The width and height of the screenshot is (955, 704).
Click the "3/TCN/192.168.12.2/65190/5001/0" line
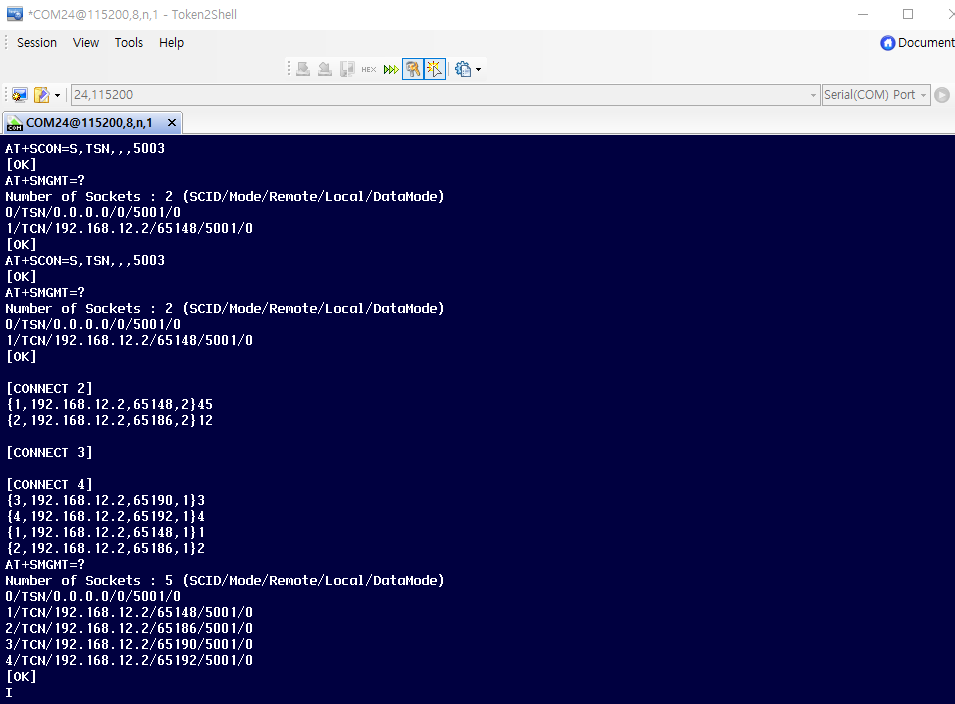click(x=129, y=644)
